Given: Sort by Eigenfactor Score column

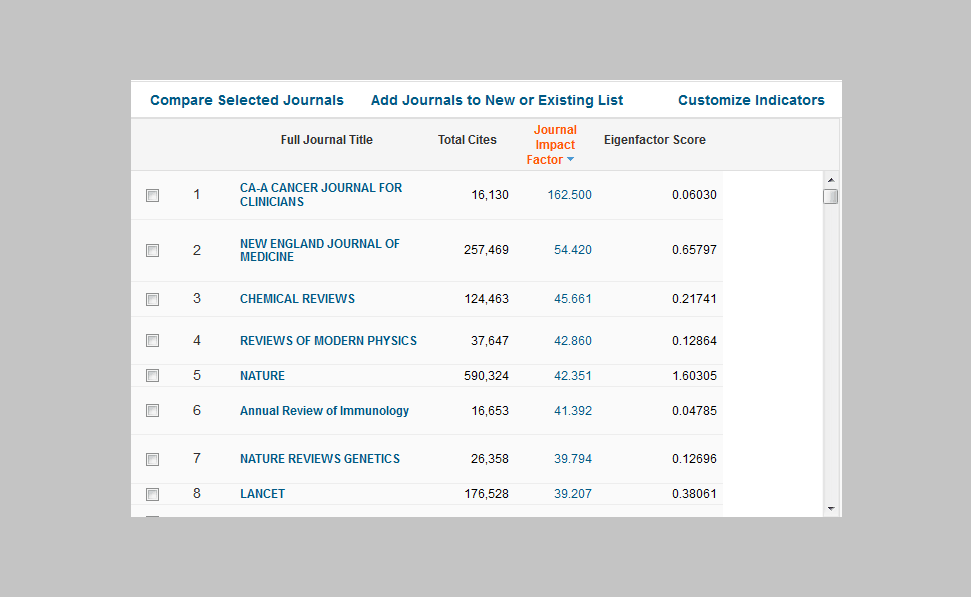Looking at the screenshot, I should point(655,140).
